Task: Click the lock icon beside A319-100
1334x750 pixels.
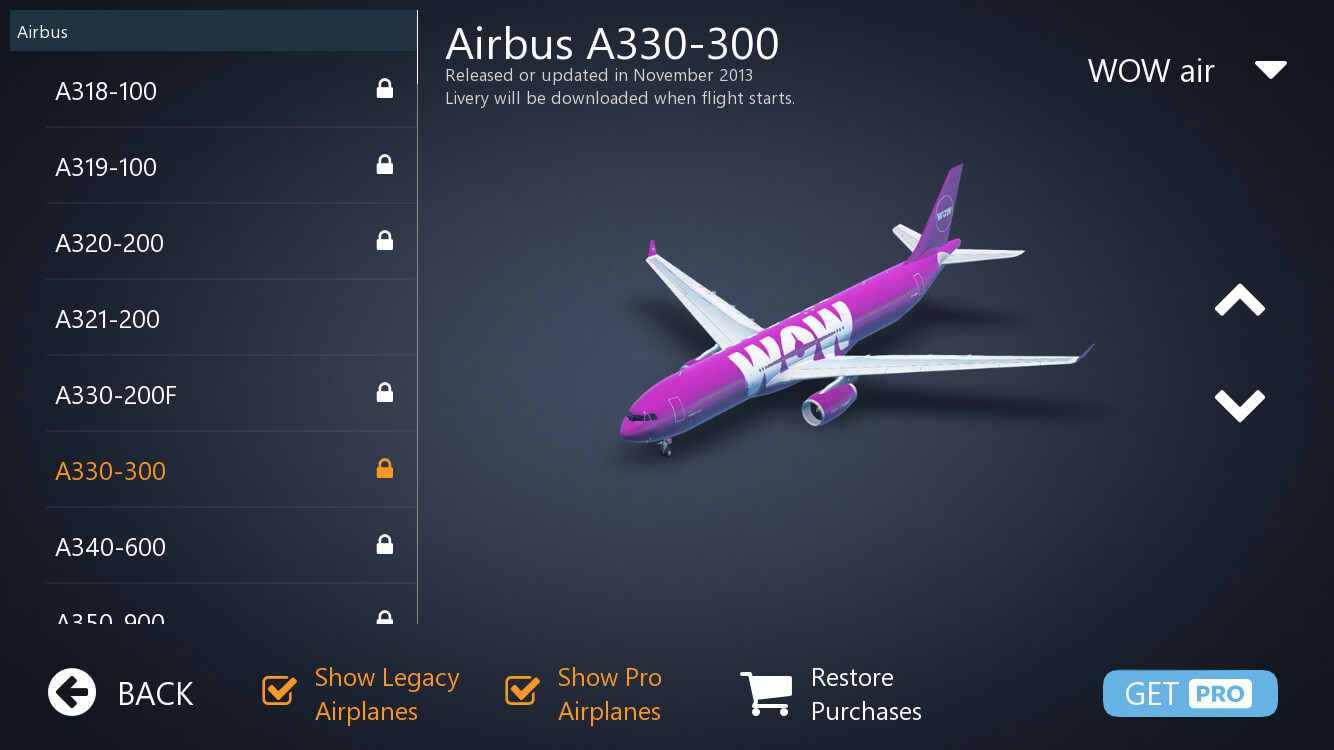Action: (x=384, y=165)
